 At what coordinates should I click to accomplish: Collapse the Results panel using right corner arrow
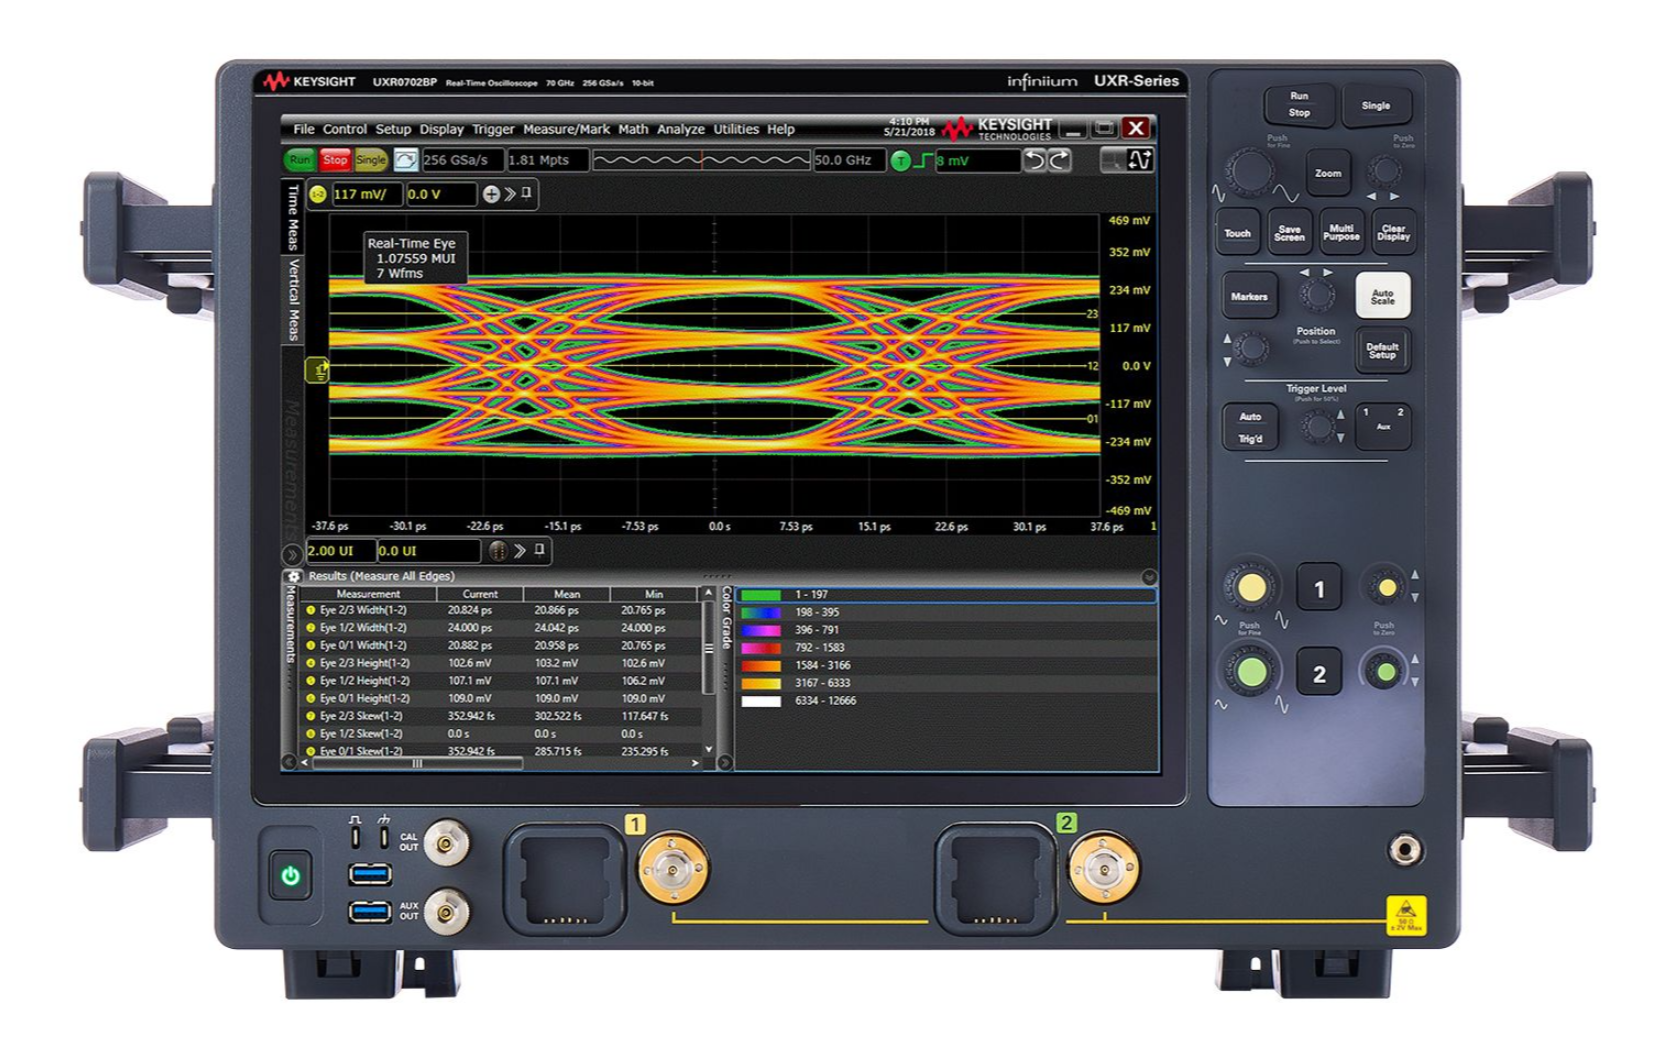pyautogui.click(x=1149, y=577)
